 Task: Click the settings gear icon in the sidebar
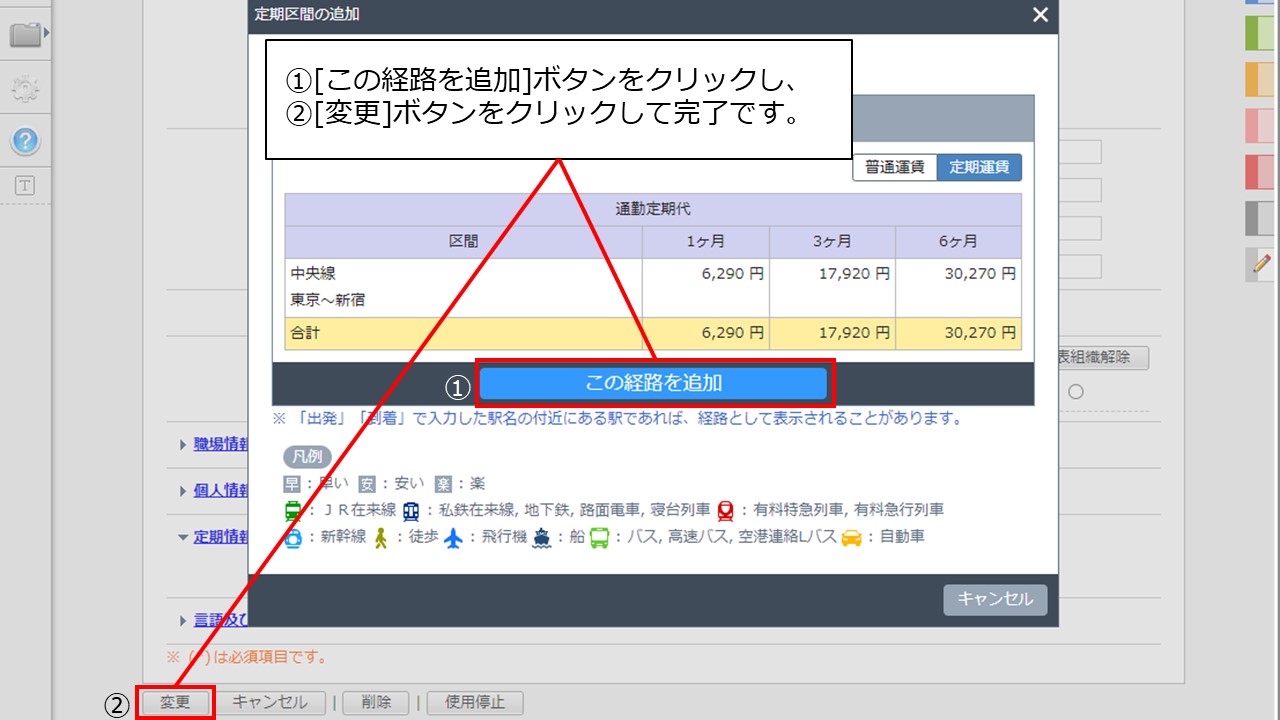[25, 88]
